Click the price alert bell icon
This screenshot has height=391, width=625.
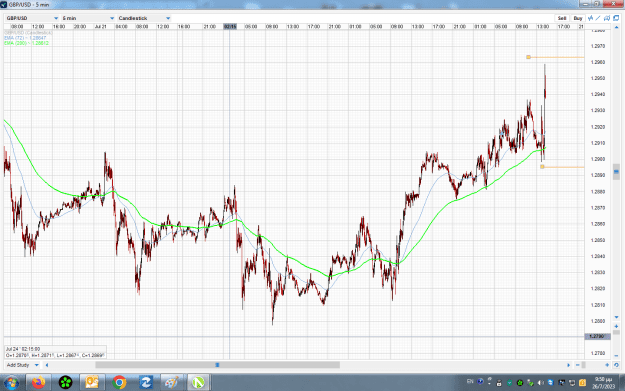607,18
